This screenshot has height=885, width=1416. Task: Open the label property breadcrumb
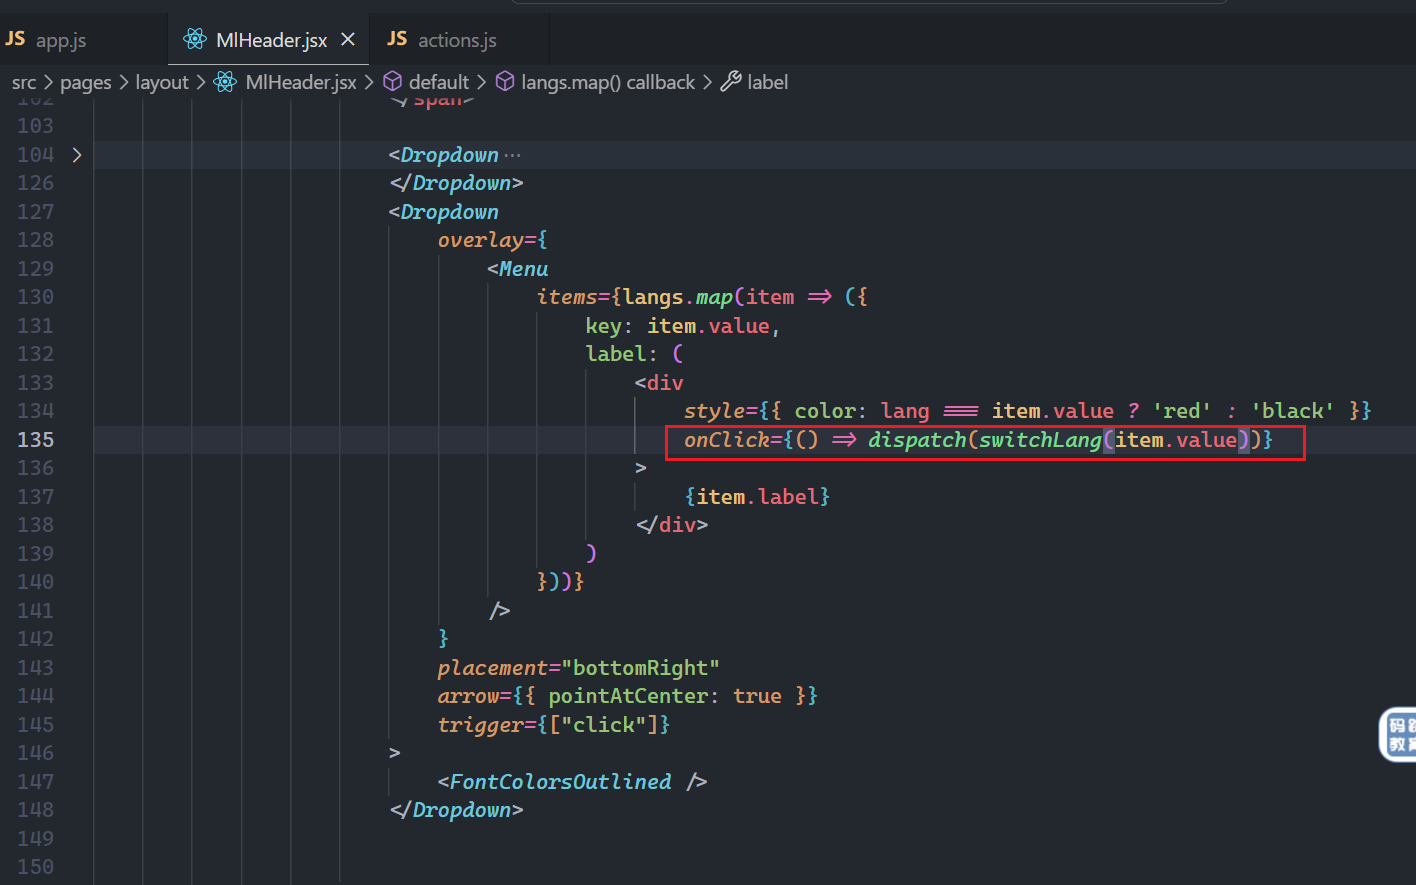767,82
